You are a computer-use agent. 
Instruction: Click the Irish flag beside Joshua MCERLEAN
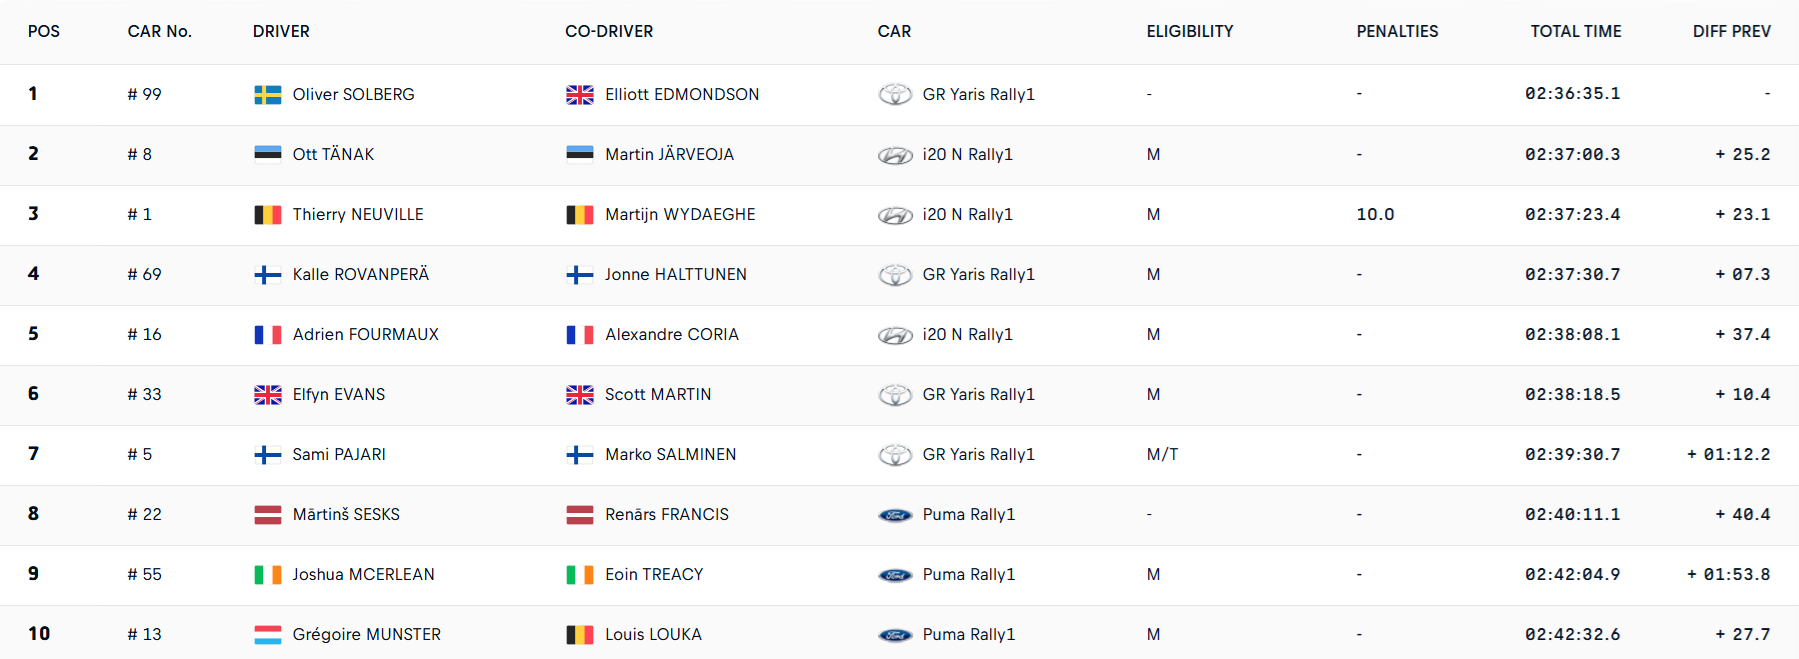coord(267,575)
